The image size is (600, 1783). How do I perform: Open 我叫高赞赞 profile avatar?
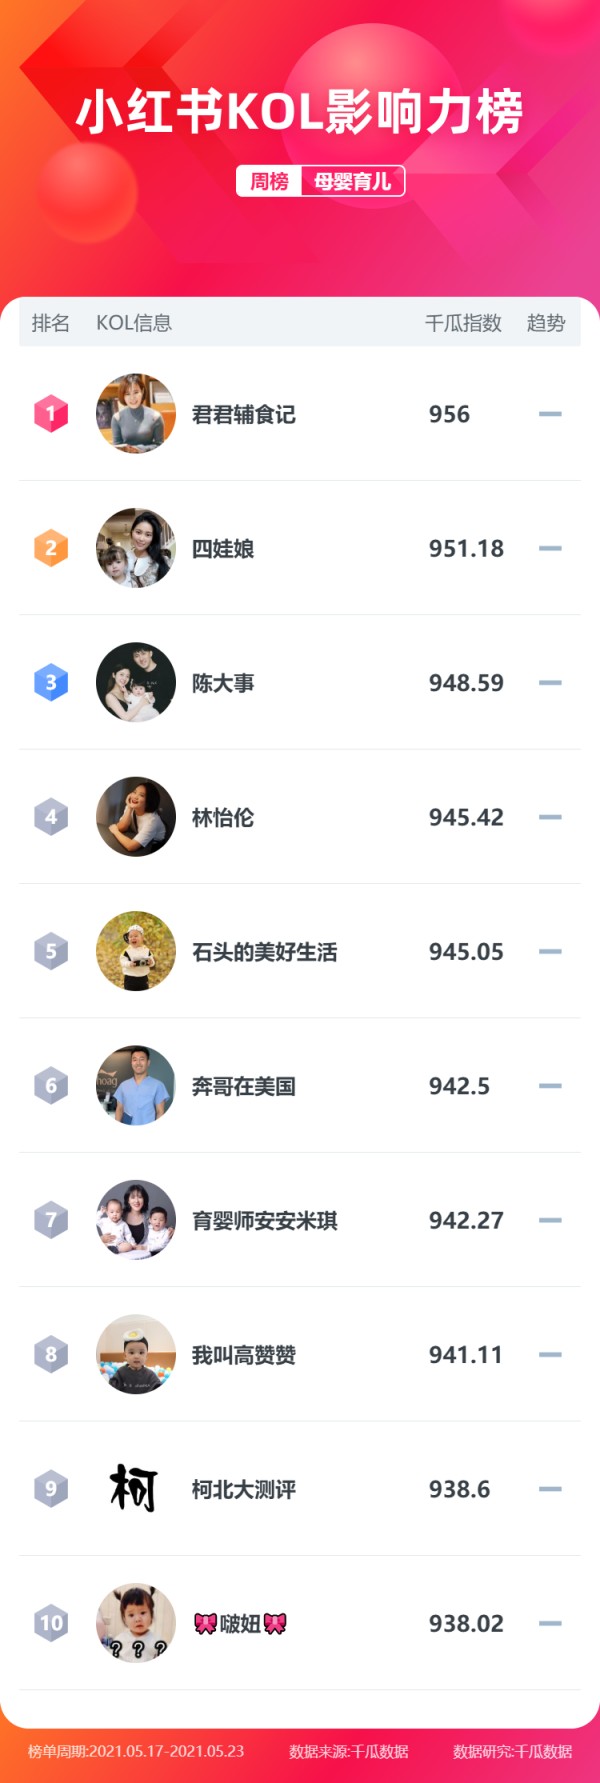point(136,1355)
